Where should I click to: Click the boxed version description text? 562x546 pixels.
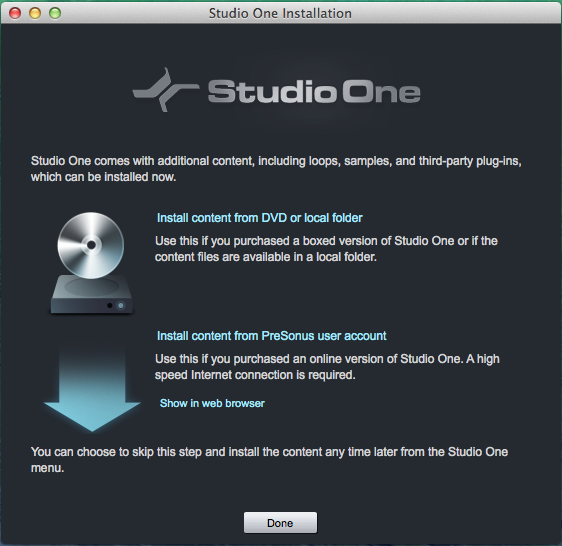click(x=326, y=249)
